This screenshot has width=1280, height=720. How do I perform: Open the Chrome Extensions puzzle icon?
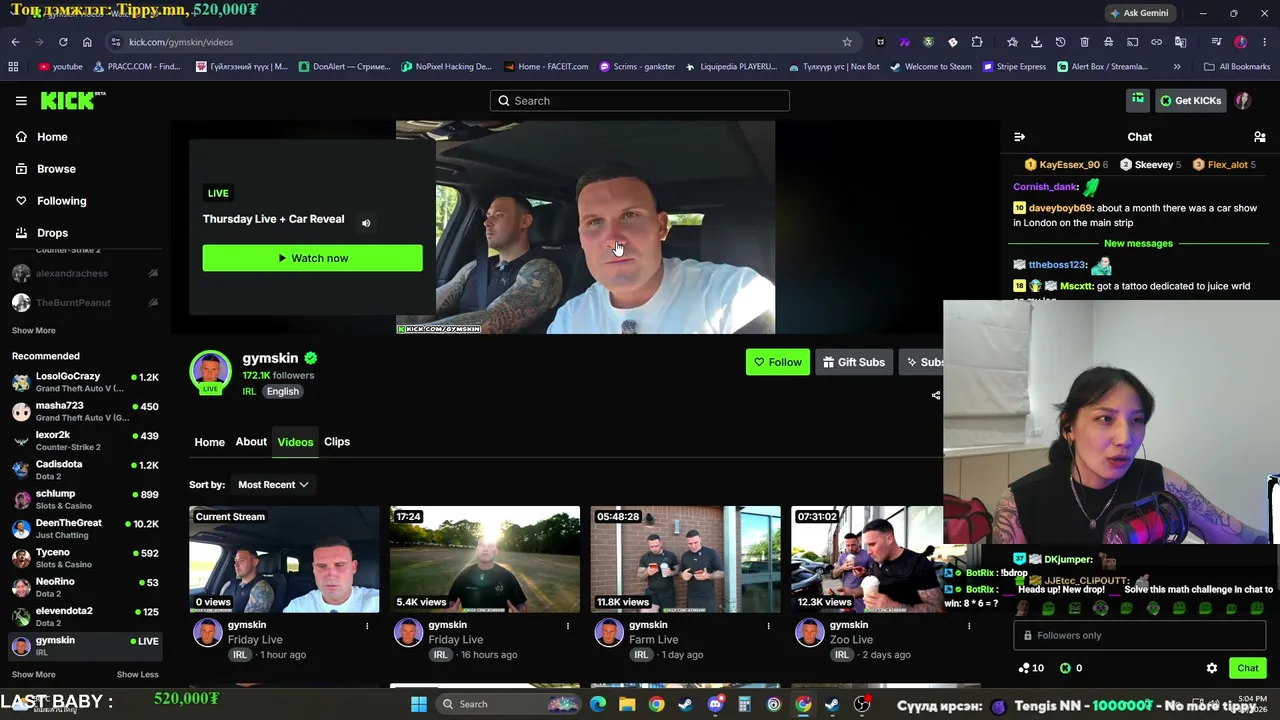977,42
